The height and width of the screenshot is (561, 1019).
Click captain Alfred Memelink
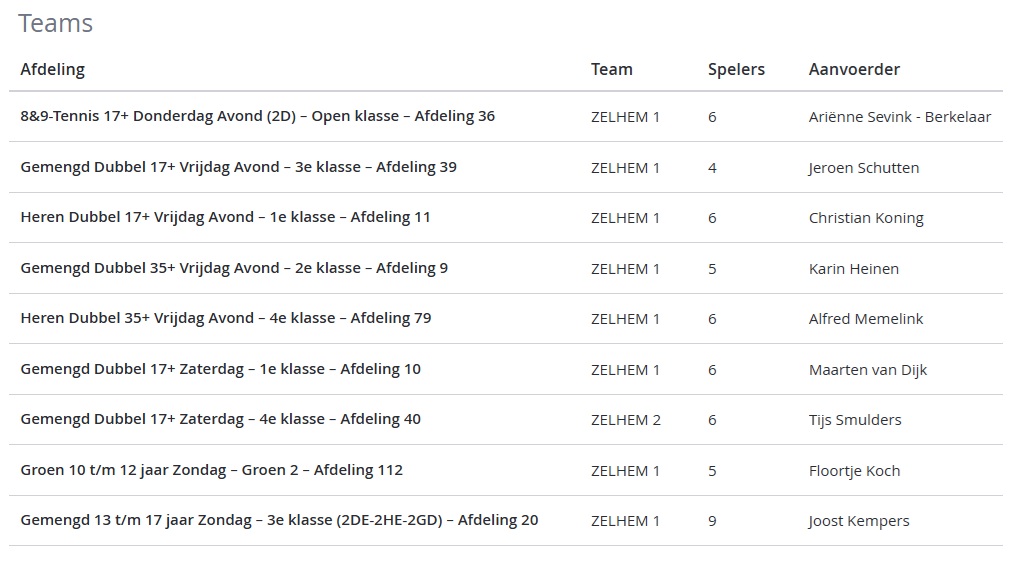coord(866,319)
